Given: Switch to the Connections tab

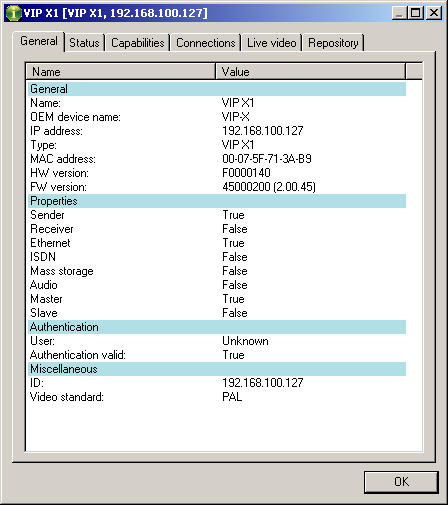Looking at the screenshot, I should (x=206, y=43).
